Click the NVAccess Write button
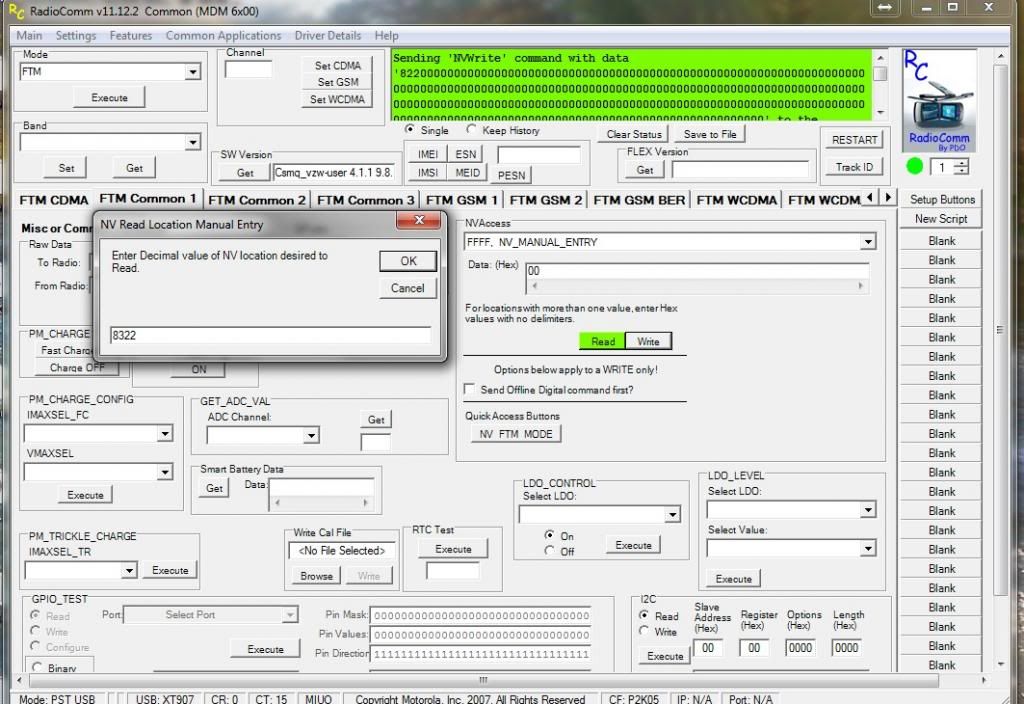This screenshot has height=704, width=1024. click(648, 341)
